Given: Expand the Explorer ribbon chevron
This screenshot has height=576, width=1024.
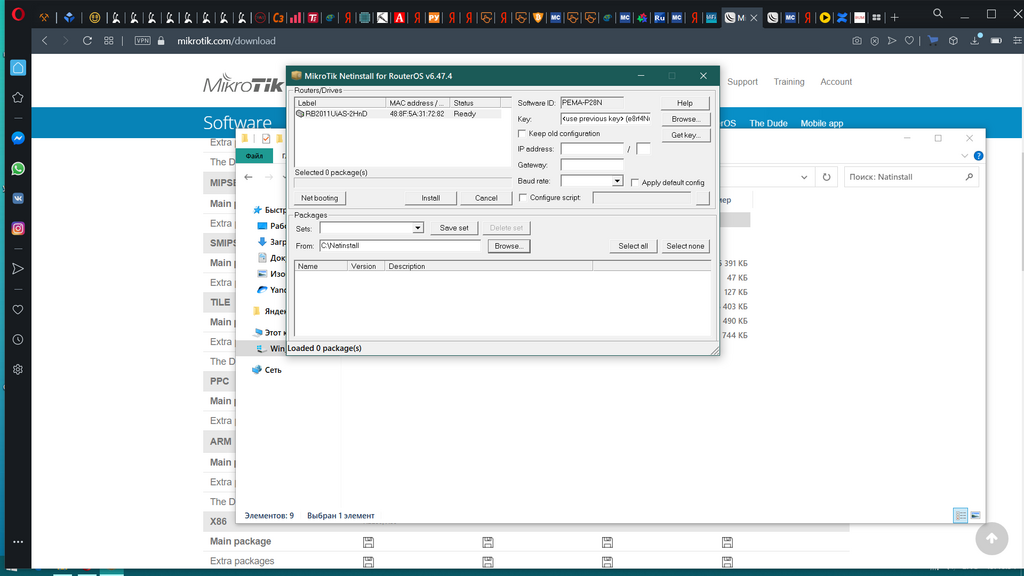Looking at the screenshot, I should 965,155.
